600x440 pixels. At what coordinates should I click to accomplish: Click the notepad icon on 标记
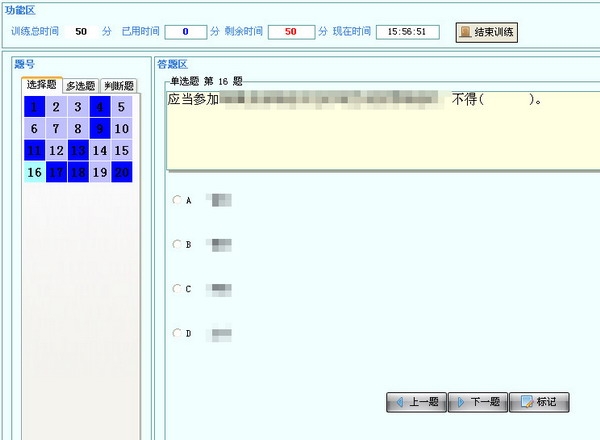tap(527, 401)
